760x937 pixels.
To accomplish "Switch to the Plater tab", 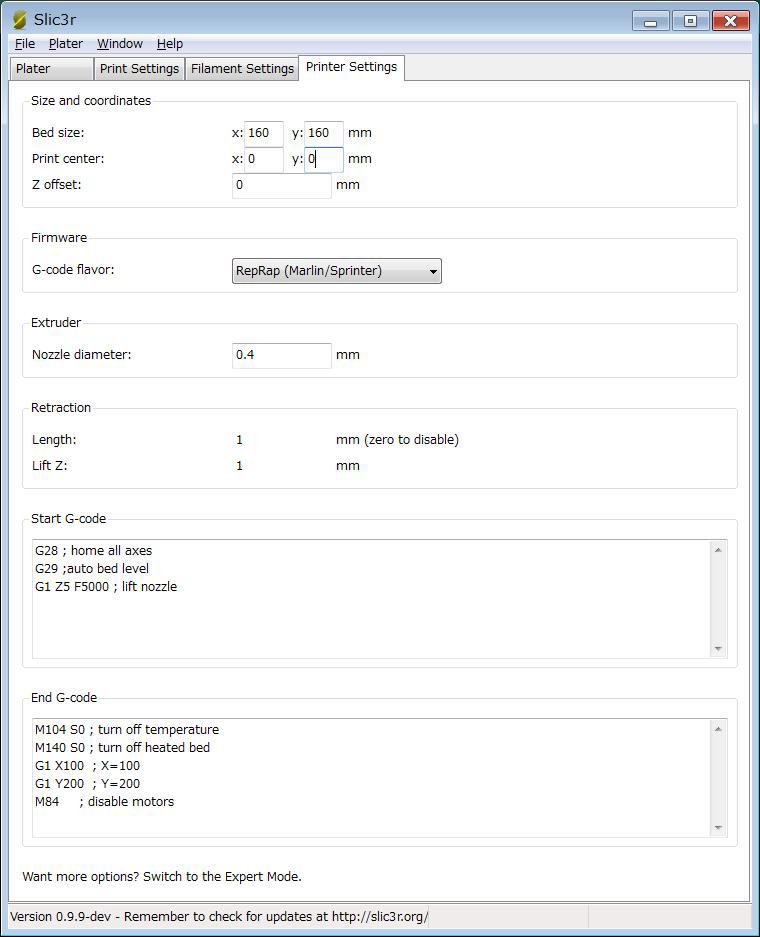I will pyautogui.click(x=51, y=69).
